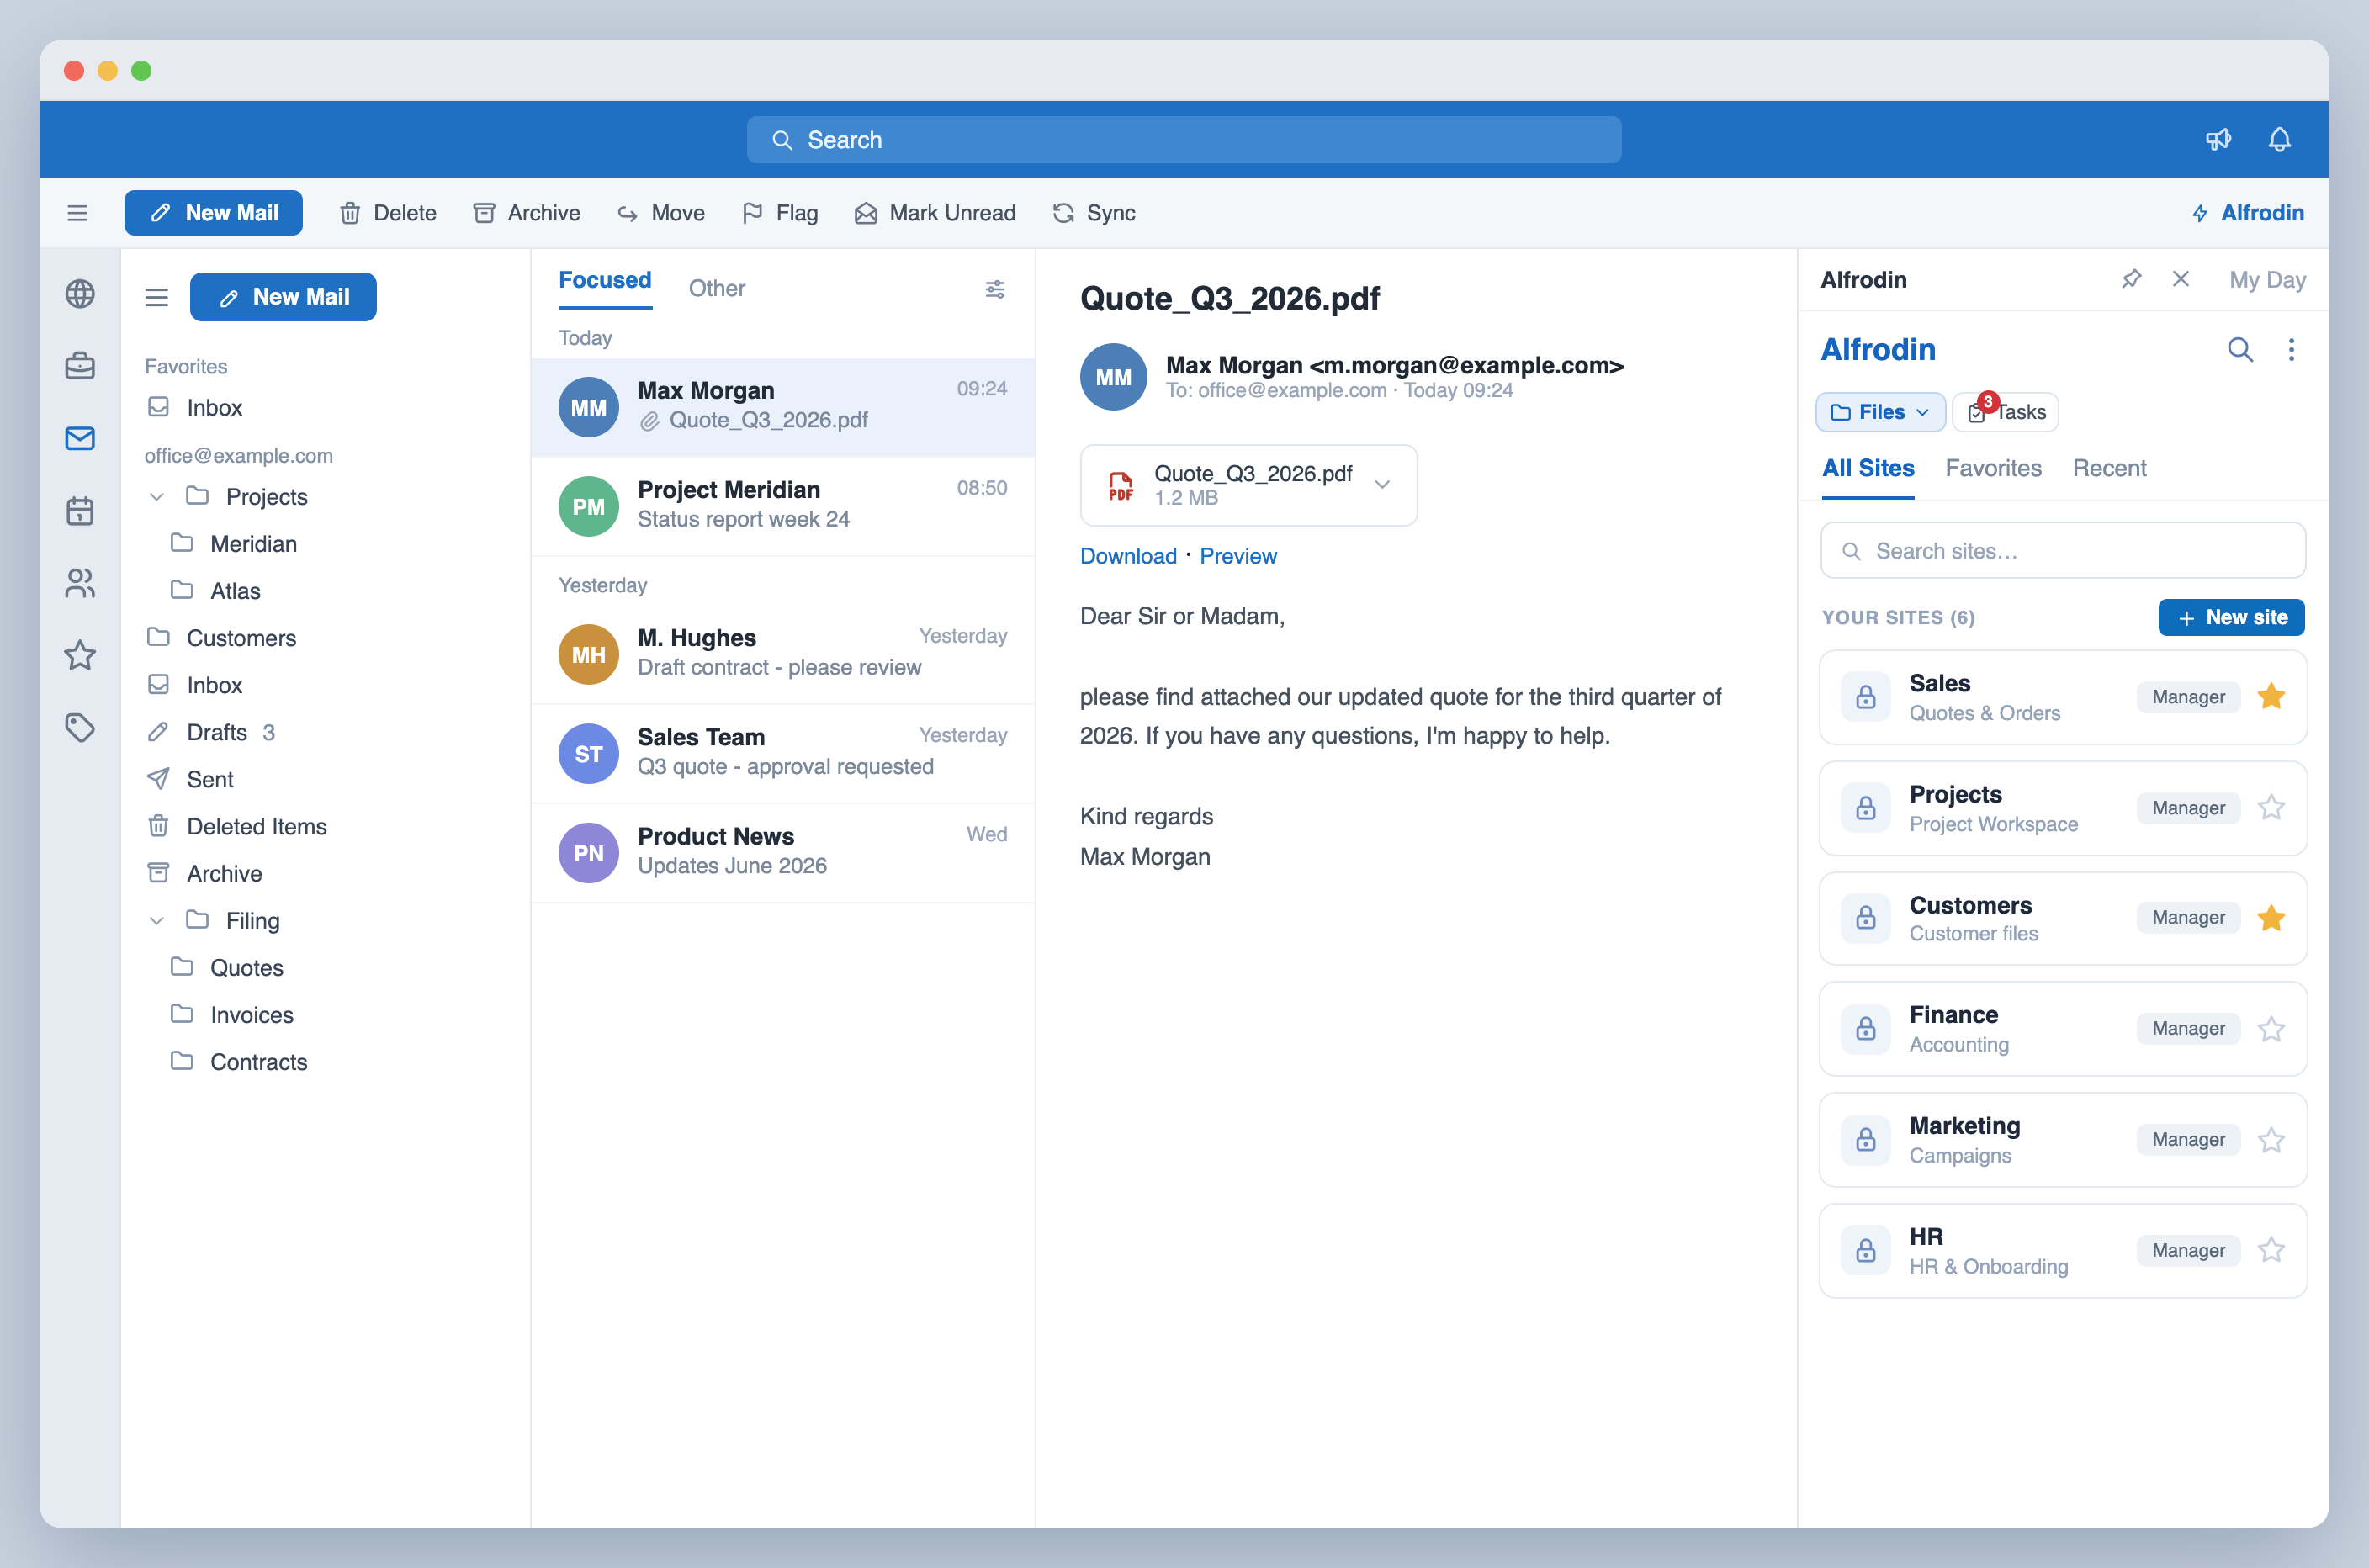
Task: Preview the attachment
Action: click(x=1238, y=556)
